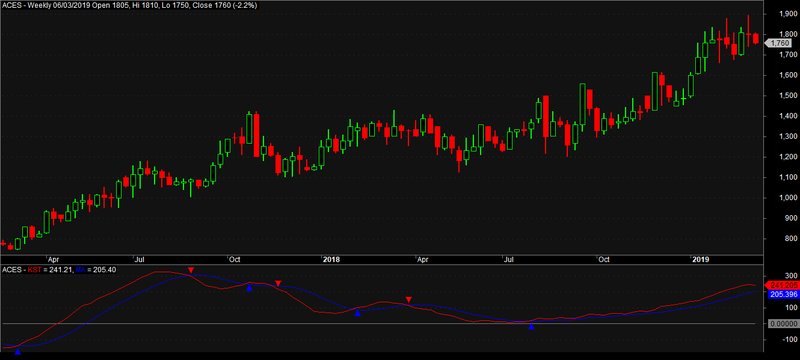The image size is (800, 360).
Task: Click the blue up arrow below Oct 2017 KST crossover
Action: click(x=249, y=288)
